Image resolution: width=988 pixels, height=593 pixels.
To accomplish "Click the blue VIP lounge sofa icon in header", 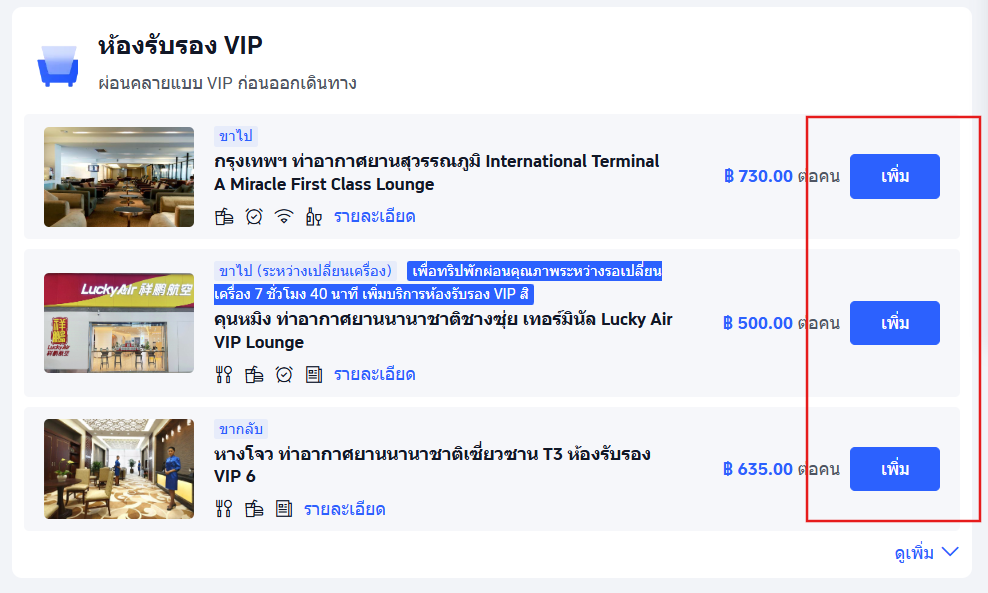I will click(x=58, y=64).
